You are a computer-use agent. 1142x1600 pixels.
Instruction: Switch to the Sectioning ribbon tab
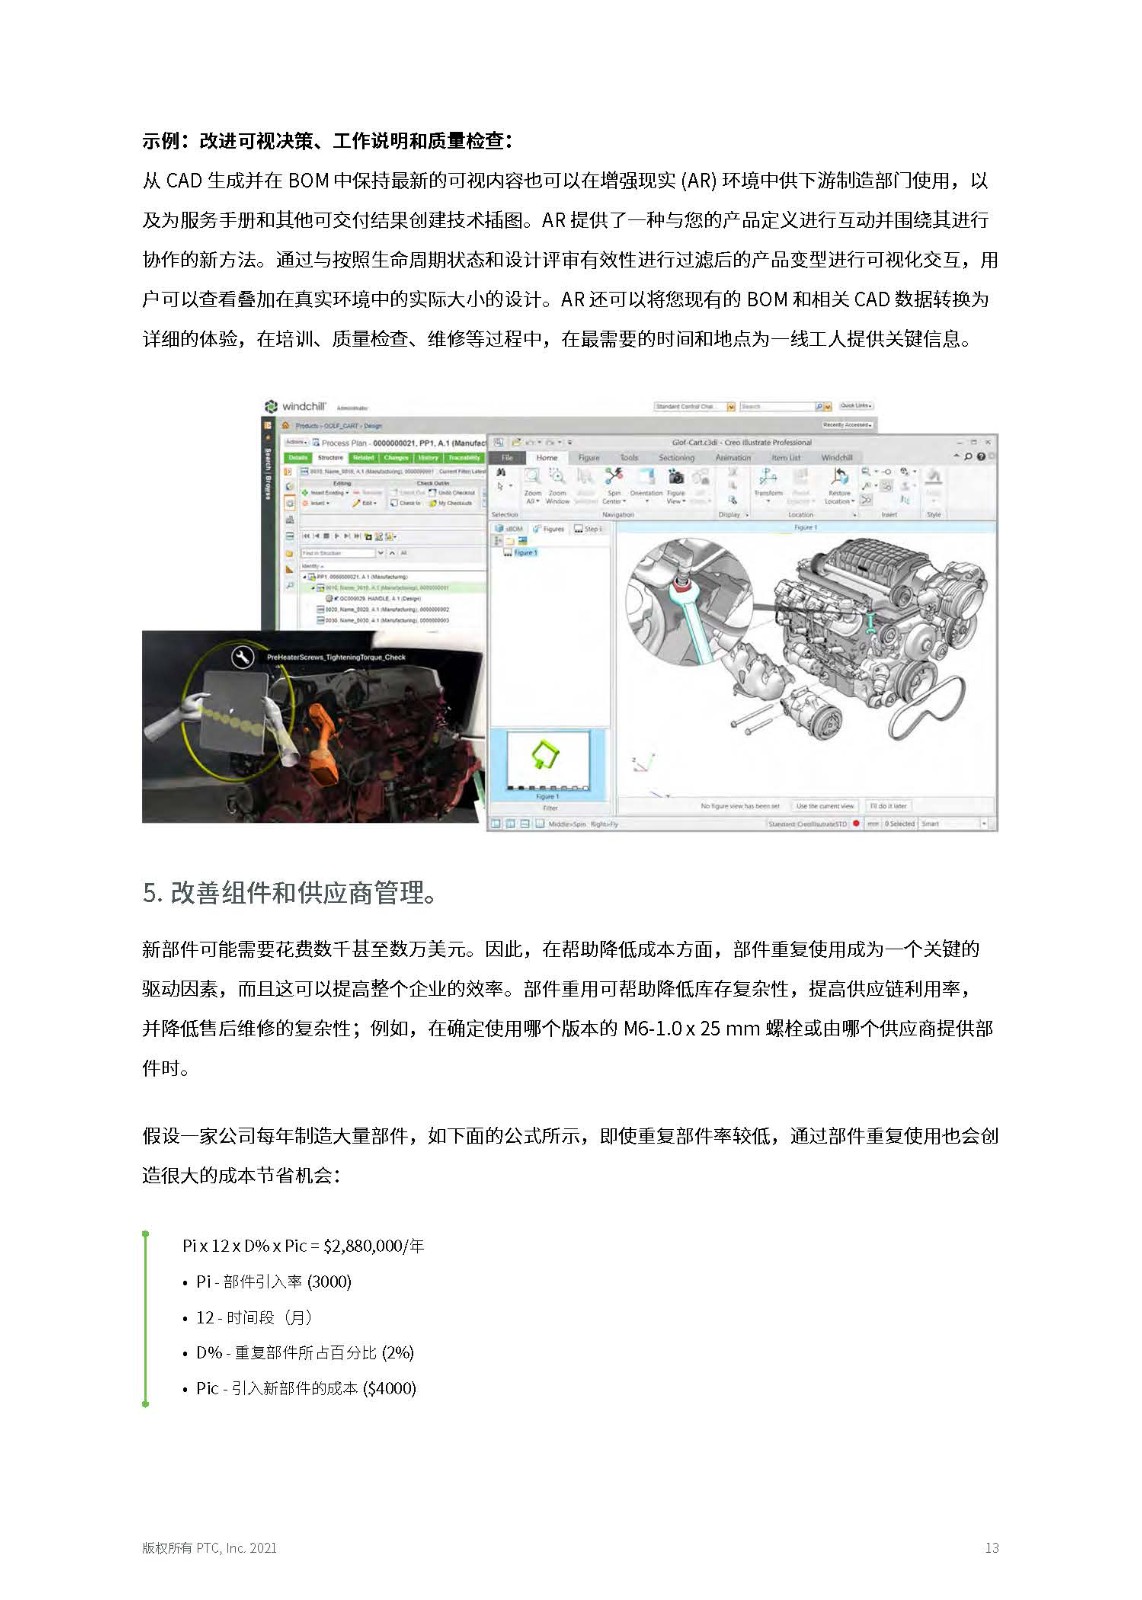(676, 458)
